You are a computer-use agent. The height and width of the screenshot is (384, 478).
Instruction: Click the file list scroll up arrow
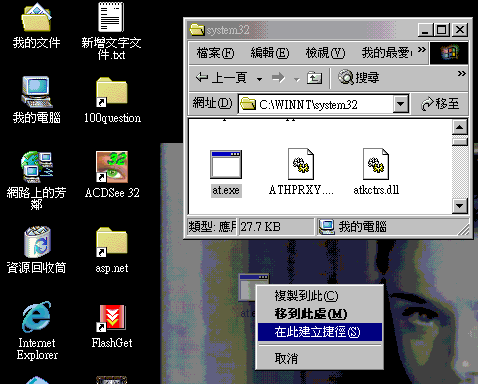[x=460, y=127]
